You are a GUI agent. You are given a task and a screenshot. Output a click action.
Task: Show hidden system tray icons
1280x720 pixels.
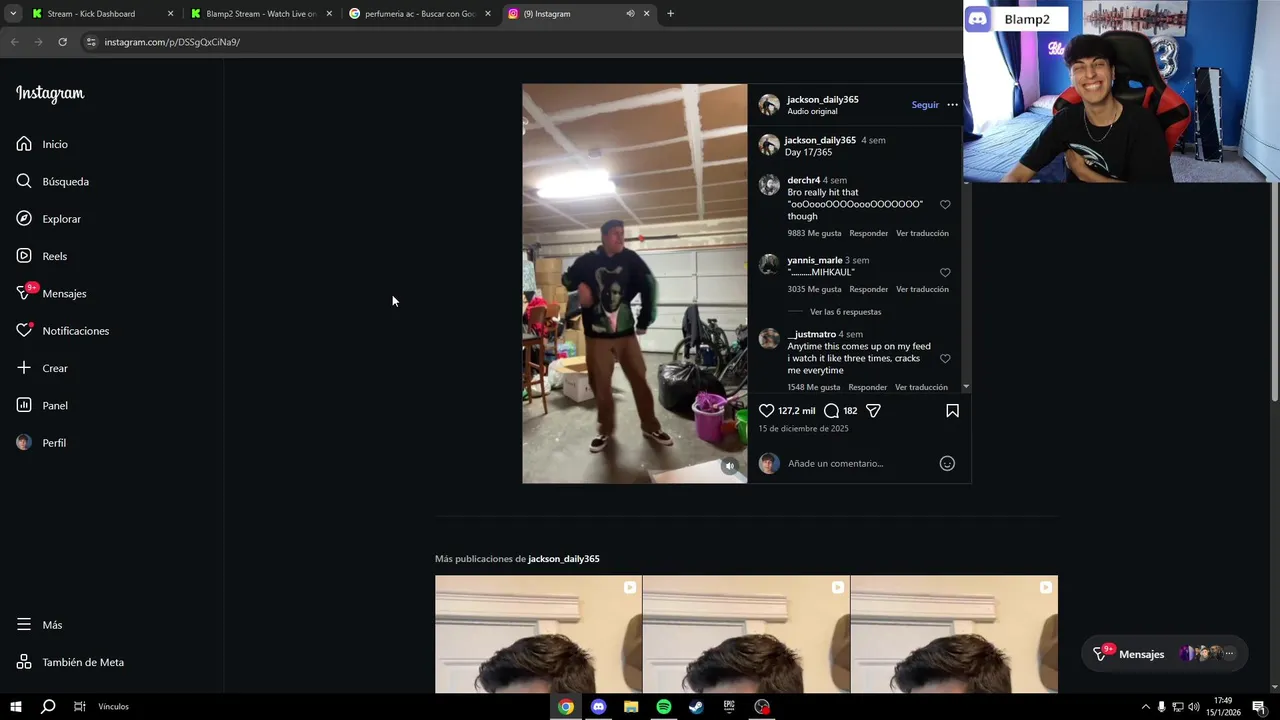[1145, 707]
